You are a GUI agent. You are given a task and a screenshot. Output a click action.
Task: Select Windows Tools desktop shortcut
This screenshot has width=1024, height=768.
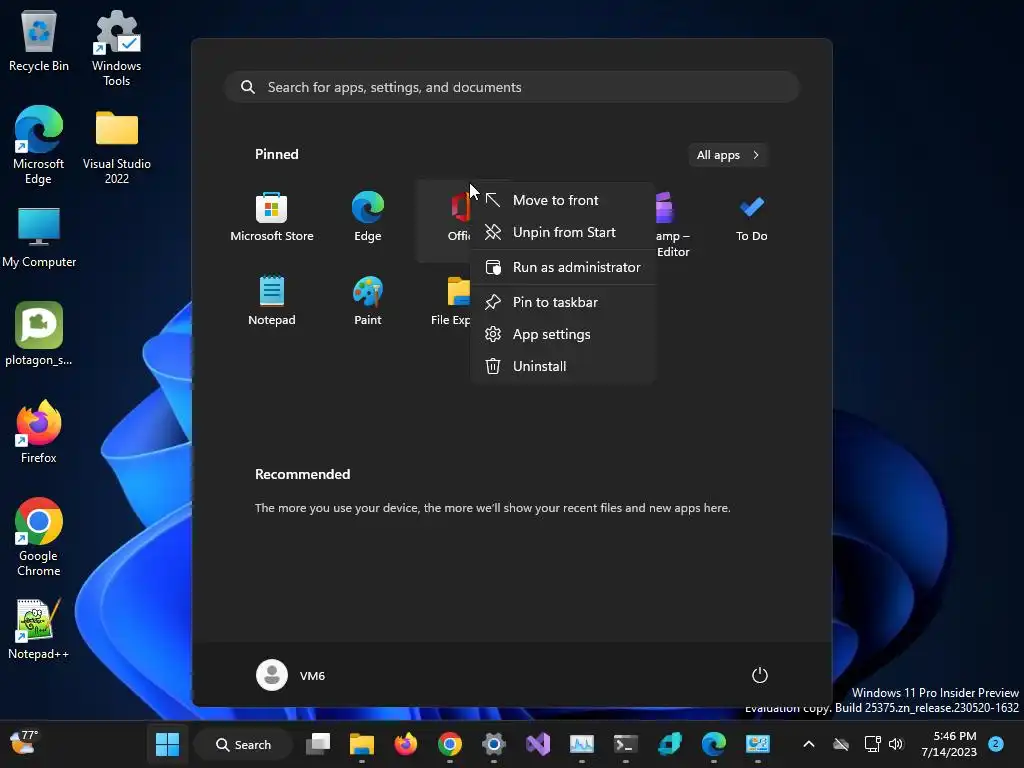pyautogui.click(x=116, y=49)
